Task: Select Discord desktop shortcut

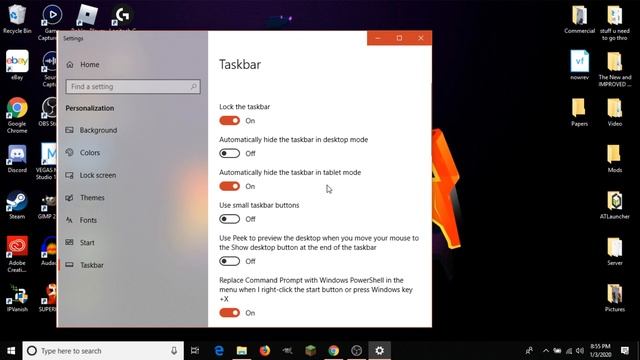Action: (x=17, y=158)
